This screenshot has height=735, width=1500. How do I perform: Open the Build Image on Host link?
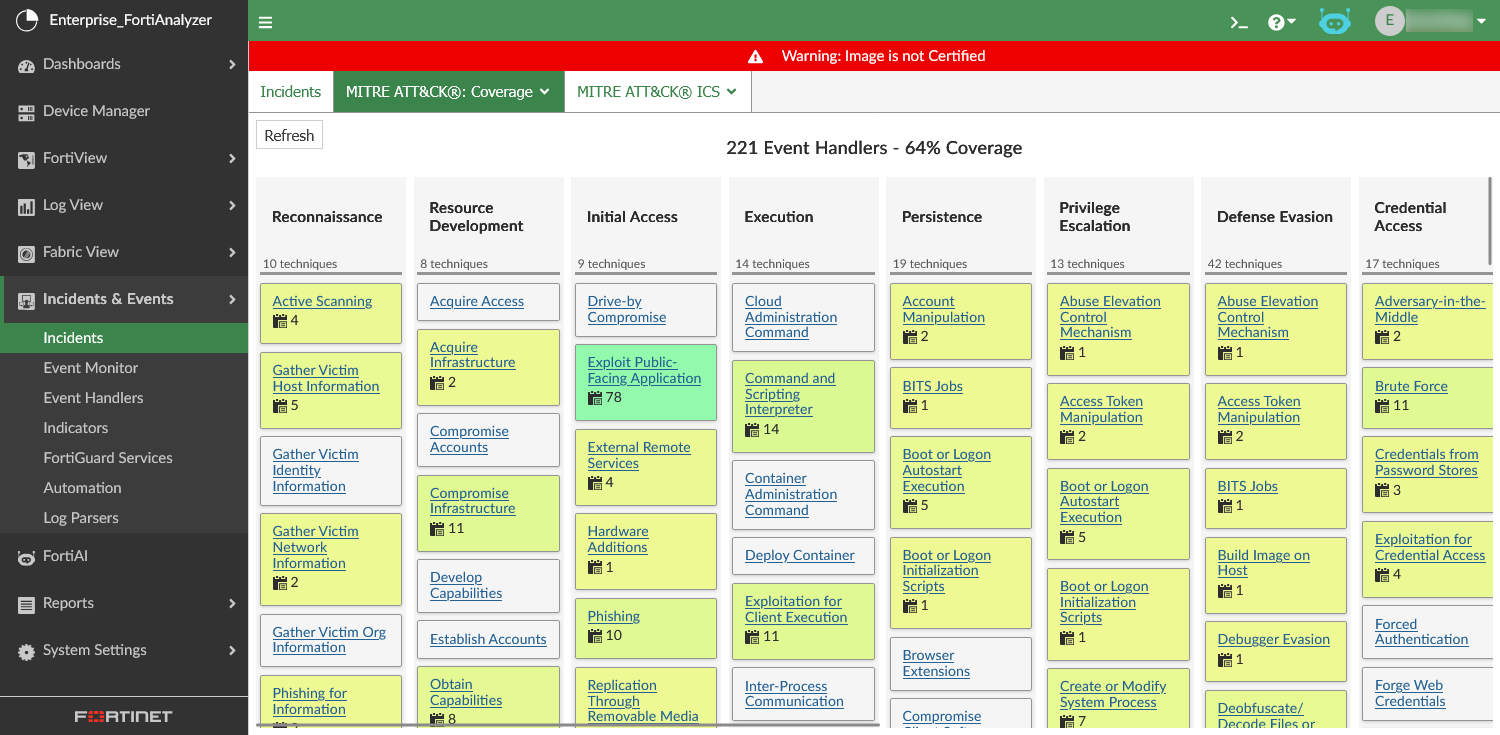pos(1264,563)
